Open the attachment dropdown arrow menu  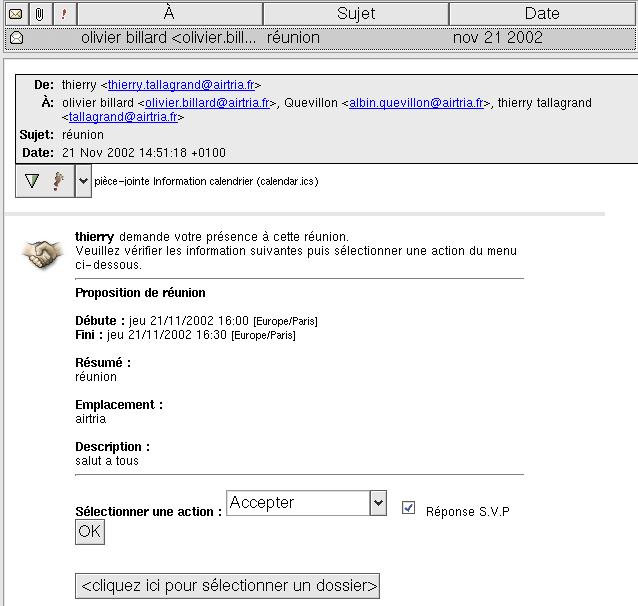[x=83, y=181]
